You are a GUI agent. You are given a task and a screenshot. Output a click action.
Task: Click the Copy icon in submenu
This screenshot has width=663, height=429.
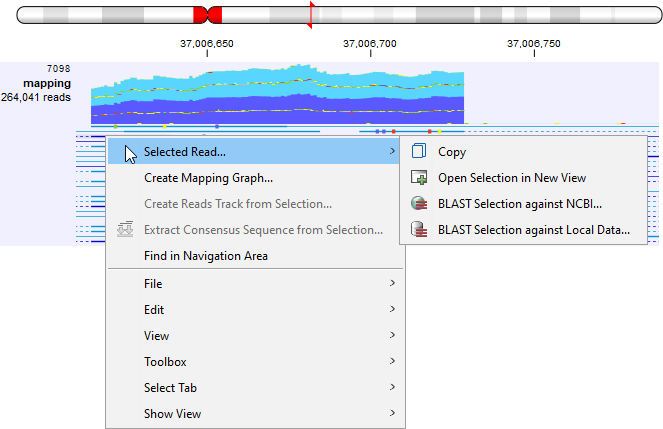point(419,152)
